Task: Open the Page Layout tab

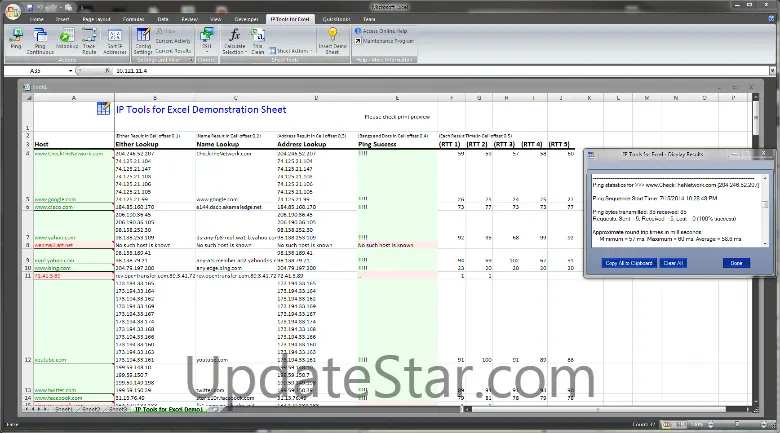Action: pyautogui.click(x=97, y=19)
